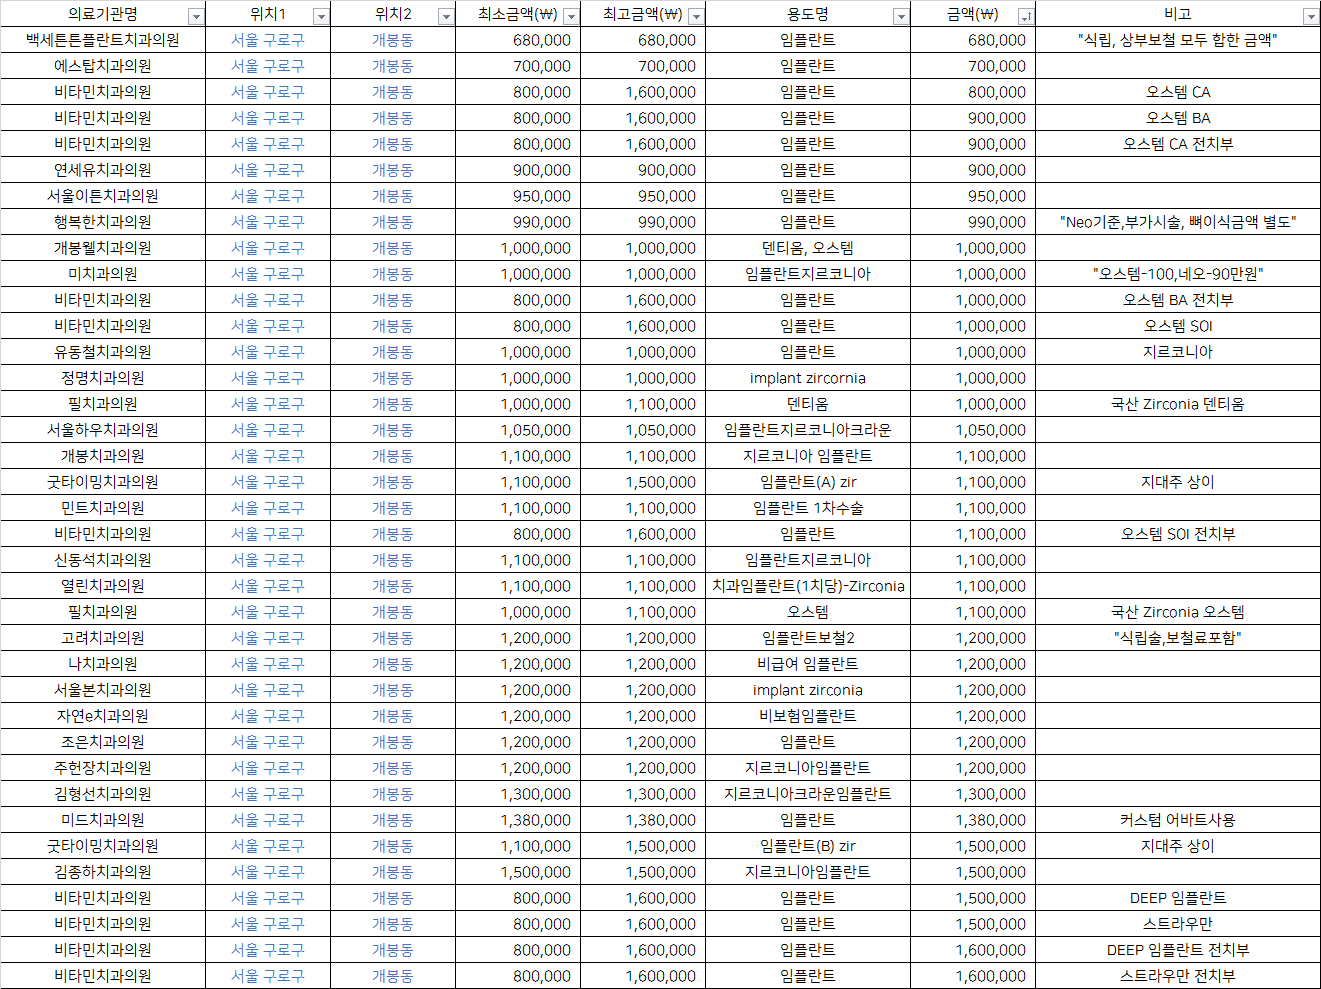This screenshot has width=1321, height=989.
Task: Click the 임플란트(B) zir usage cell
Action: tap(808, 846)
